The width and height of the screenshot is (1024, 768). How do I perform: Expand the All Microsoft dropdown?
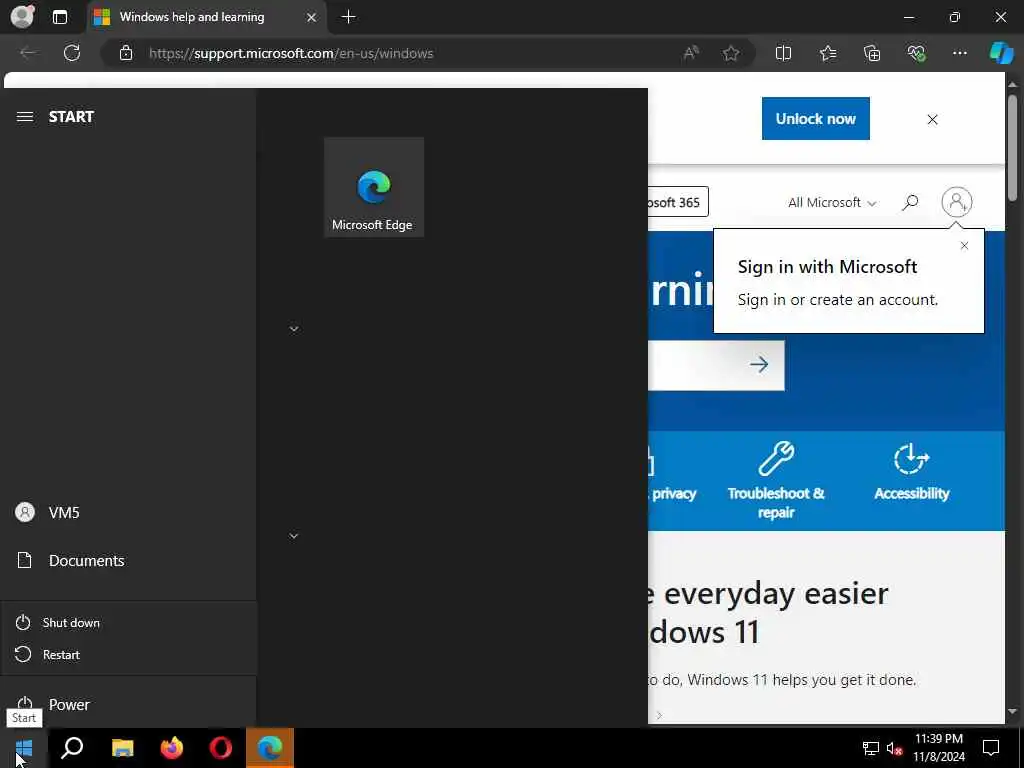[832, 202]
